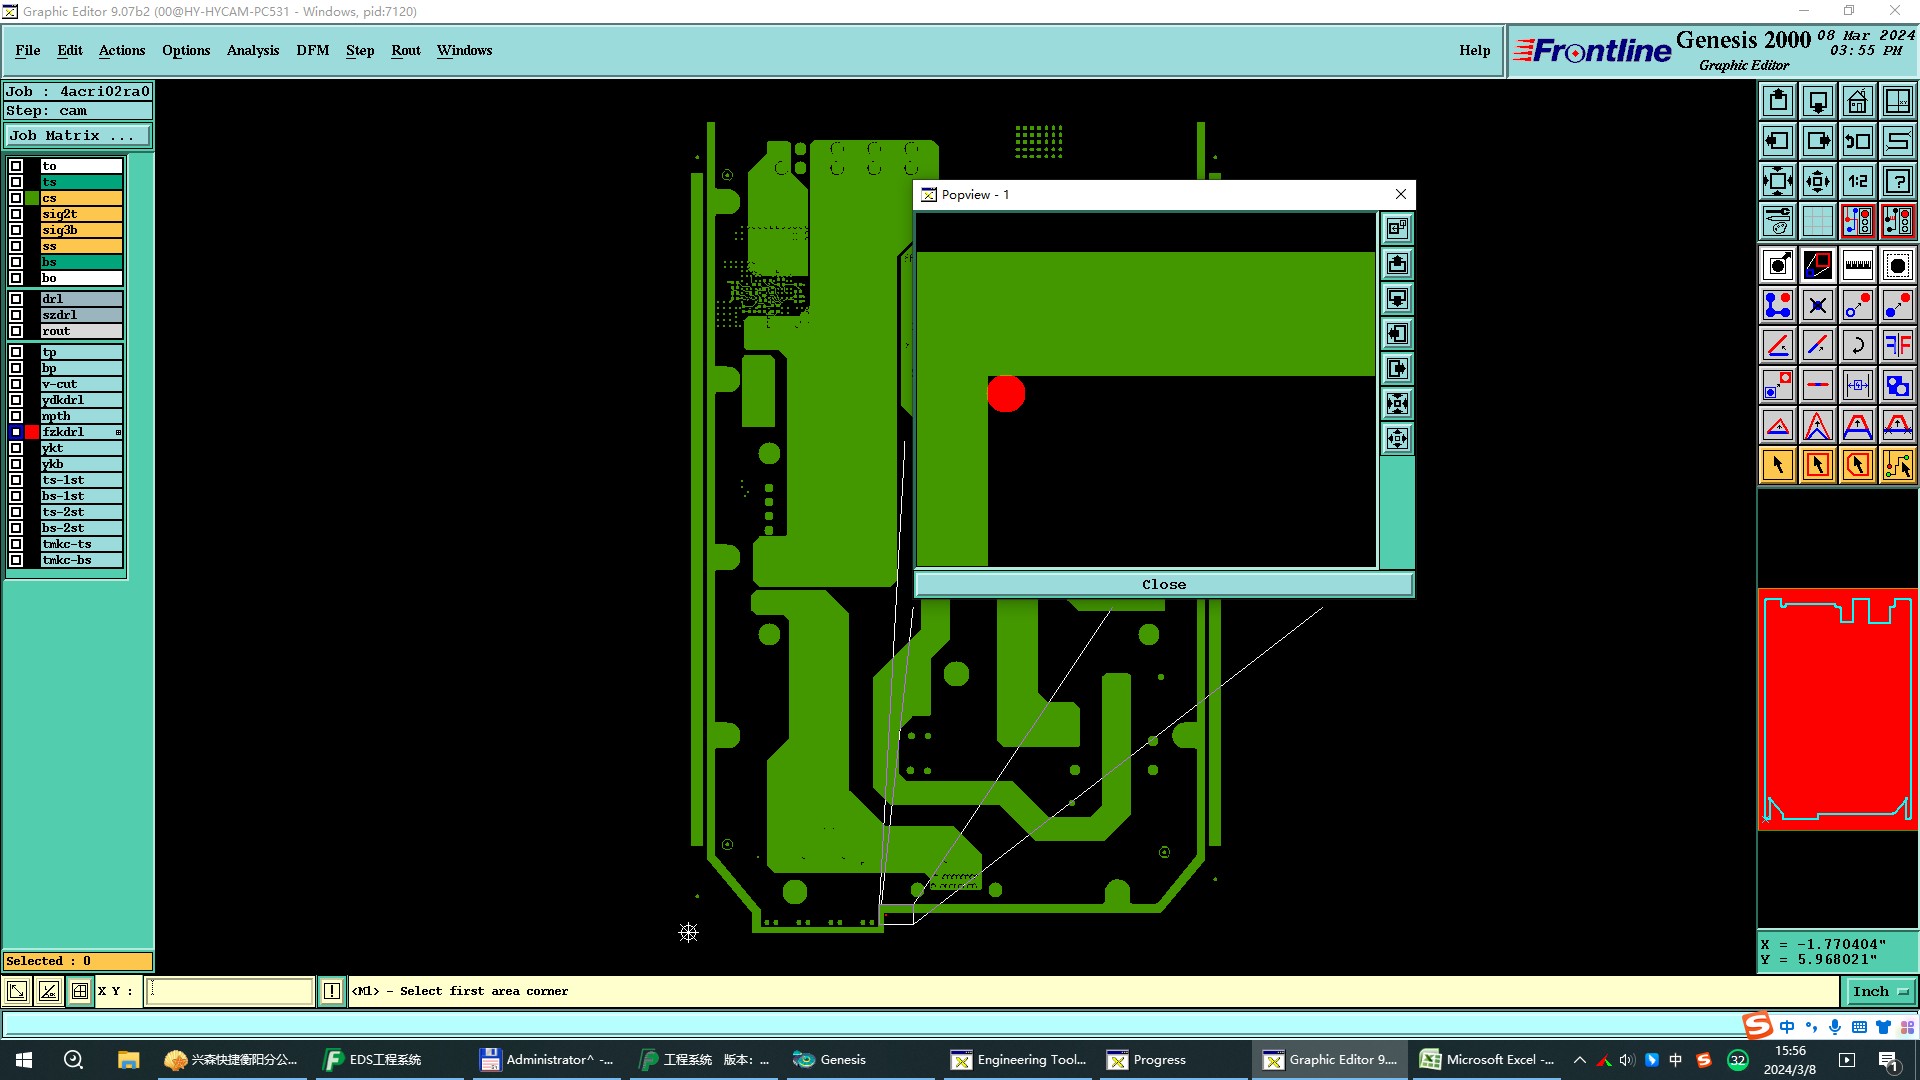Screen dimensions: 1920x1080
Task: Click the Home view icon
Action: [x=1857, y=101]
